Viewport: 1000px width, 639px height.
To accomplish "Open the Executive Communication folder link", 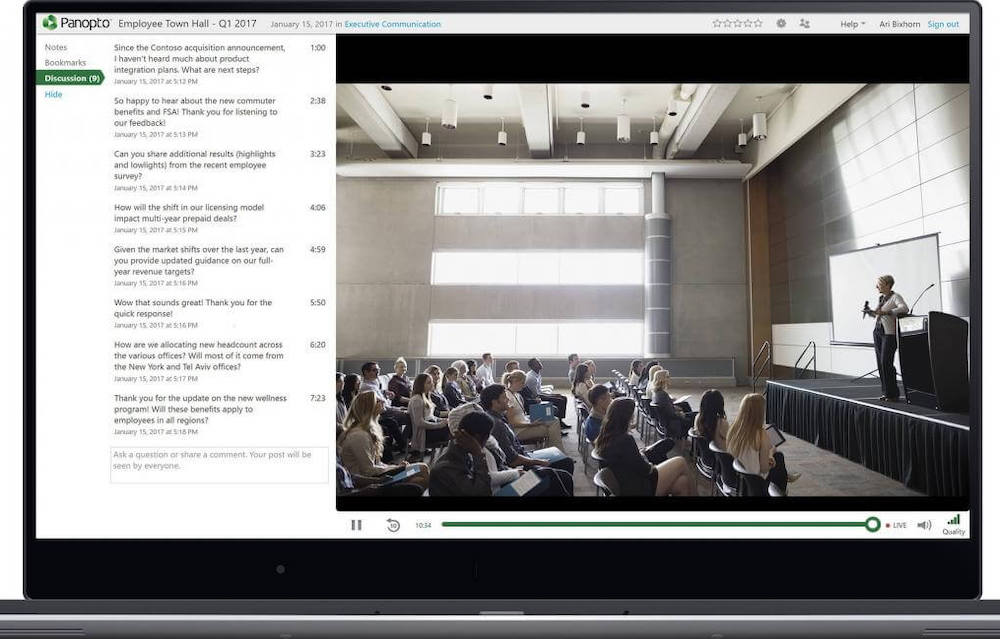I will pos(392,24).
